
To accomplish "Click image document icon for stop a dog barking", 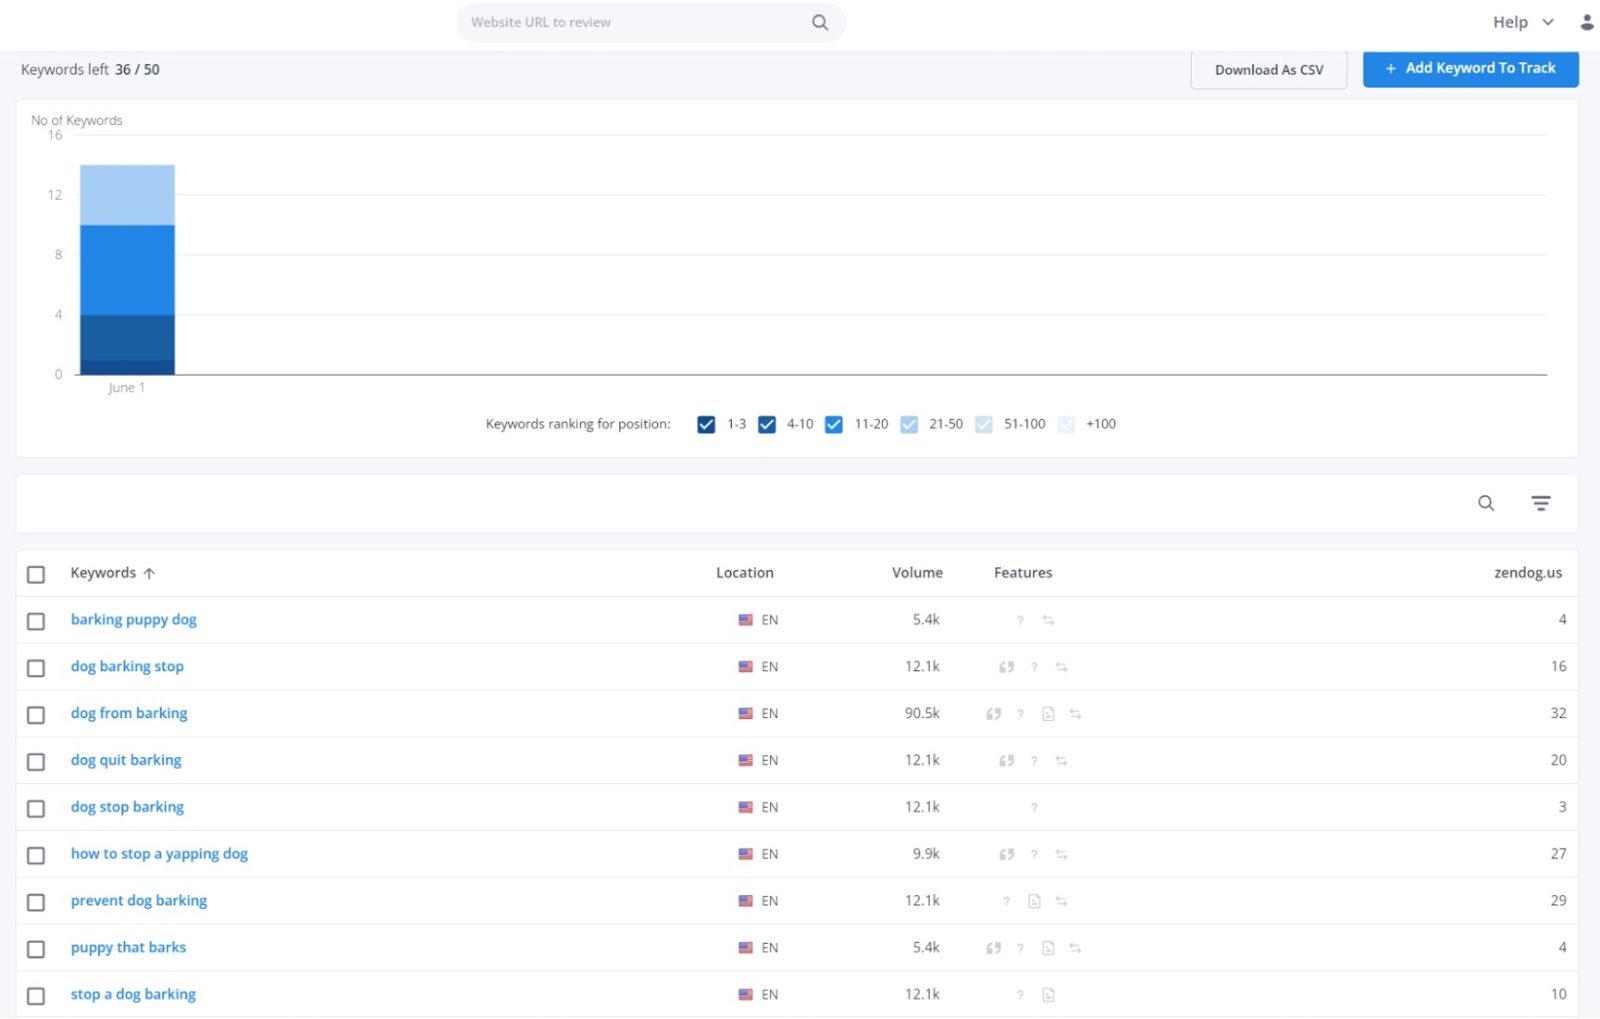I will tap(1048, 995).
